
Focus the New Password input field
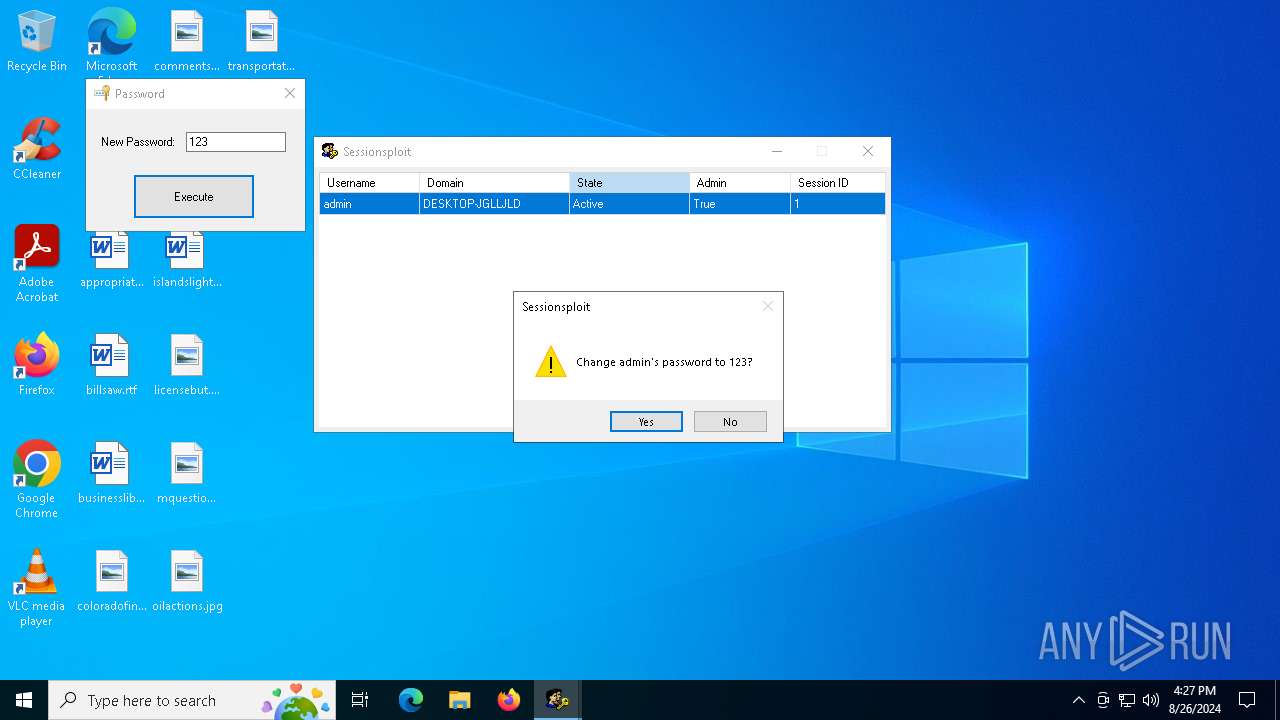[x=236, y=142]
